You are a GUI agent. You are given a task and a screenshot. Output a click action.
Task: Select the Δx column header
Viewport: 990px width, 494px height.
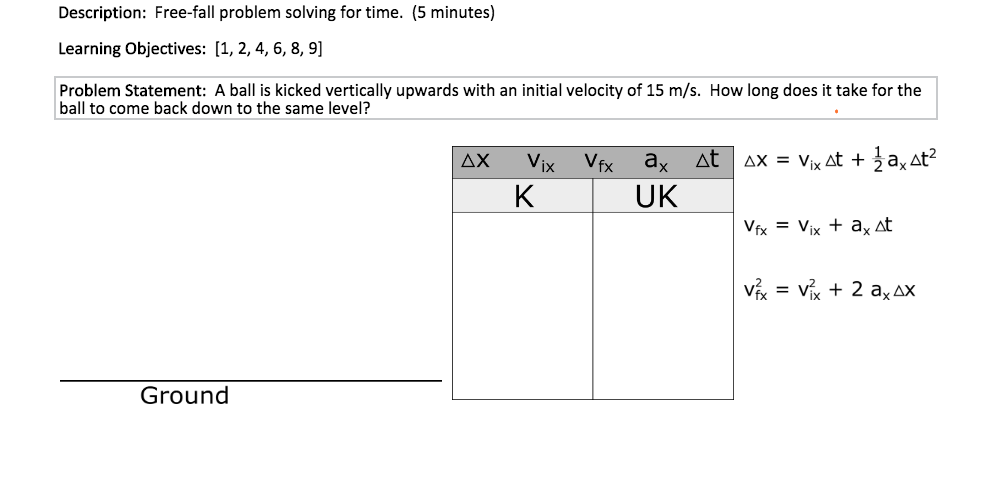[x=475, y=160]
